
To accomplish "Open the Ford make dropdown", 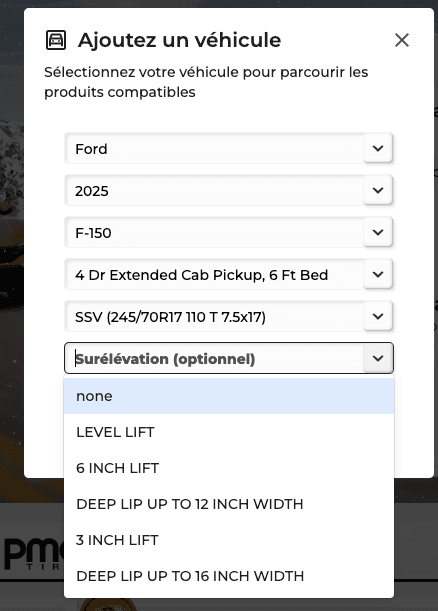I will pos(229,148).
